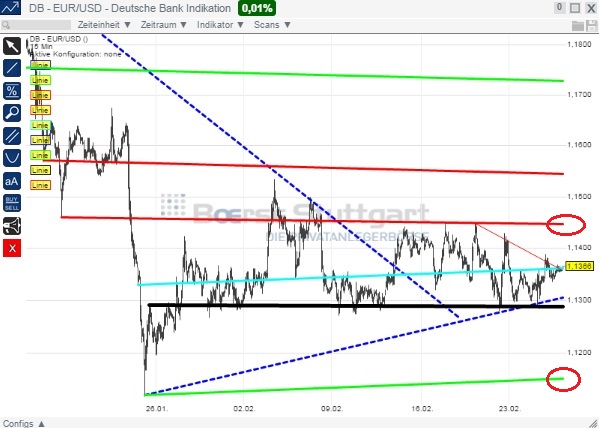599x428 pixels.
Task: Select the bottommost Linie label
Action: 40,185
